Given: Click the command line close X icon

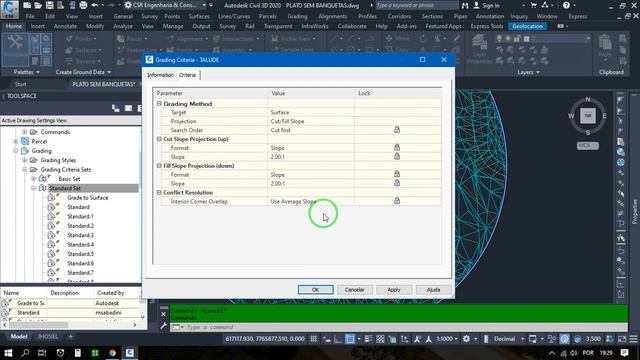Looking at the screenshot, I should (x=163, y=314).
